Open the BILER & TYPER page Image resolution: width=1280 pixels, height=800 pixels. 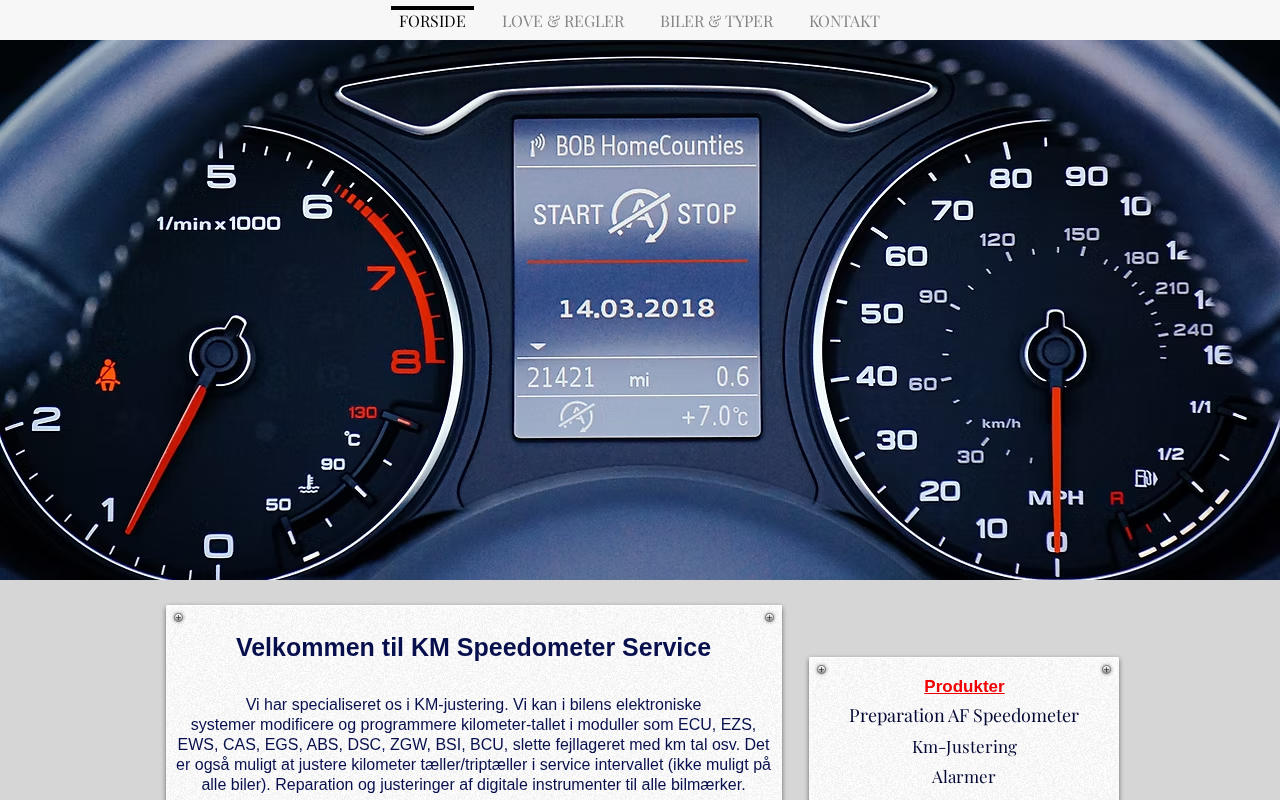(716, 21)
